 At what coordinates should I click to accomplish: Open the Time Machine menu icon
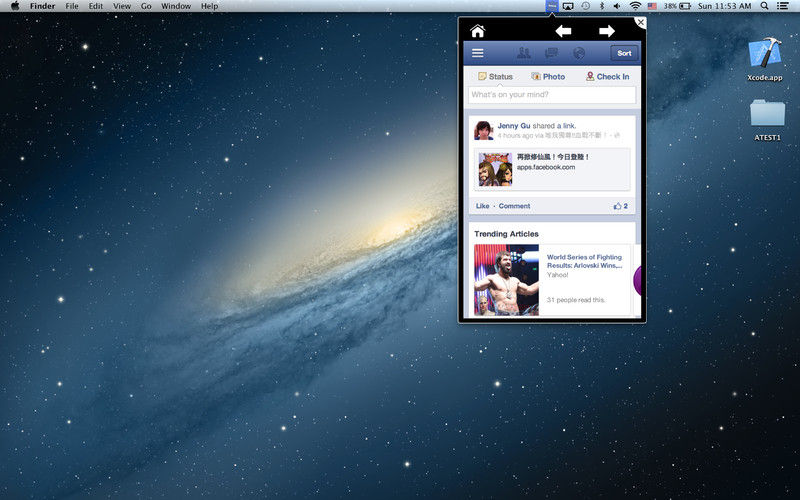click(585, 6)
